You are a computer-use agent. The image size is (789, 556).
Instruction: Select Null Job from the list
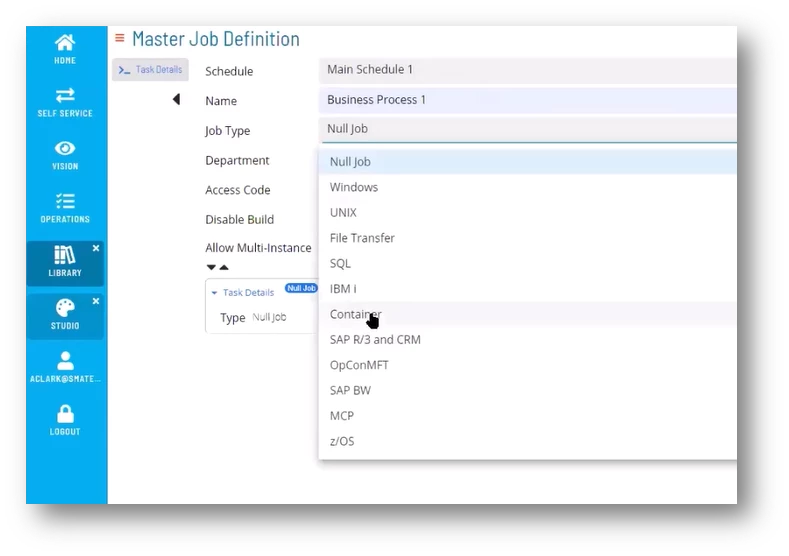pyautogui.click(x=528, y=162)
